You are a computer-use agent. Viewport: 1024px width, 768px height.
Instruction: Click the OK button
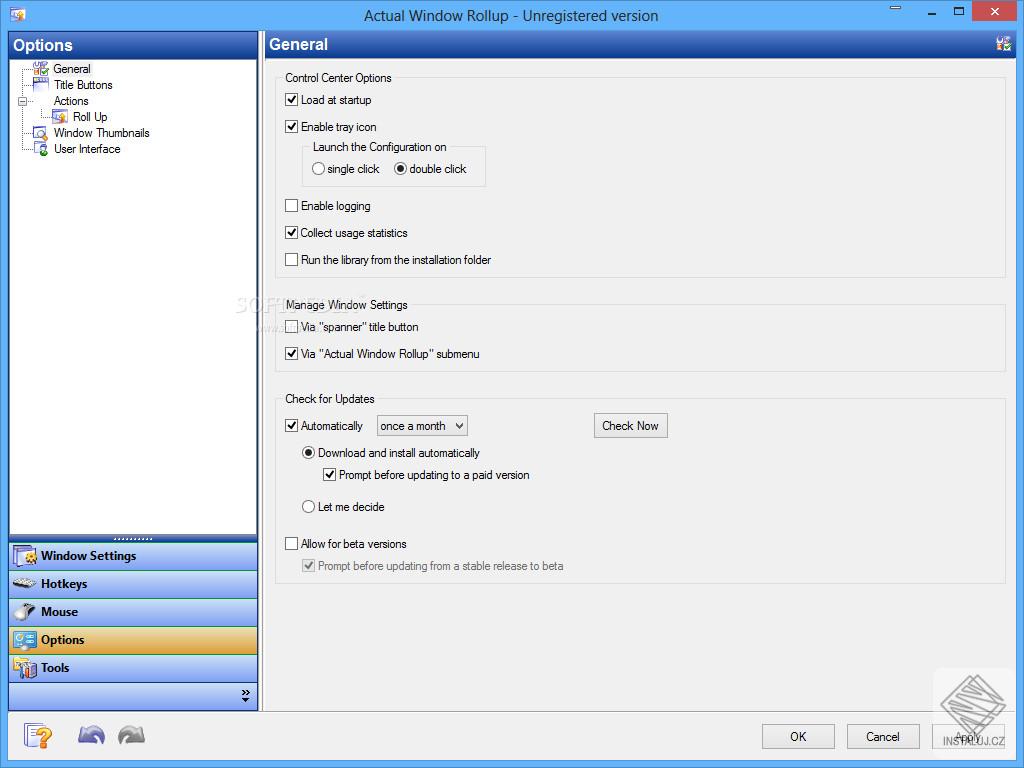(x=798, y=737)
